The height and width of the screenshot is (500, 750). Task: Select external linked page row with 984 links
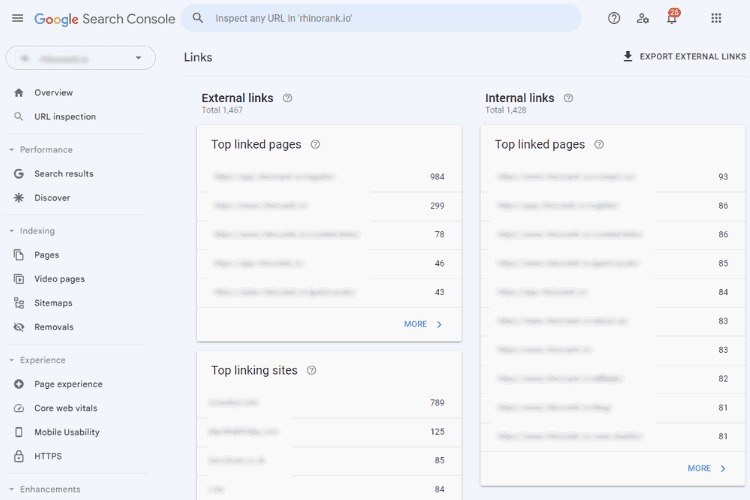[x=329, y=177]
